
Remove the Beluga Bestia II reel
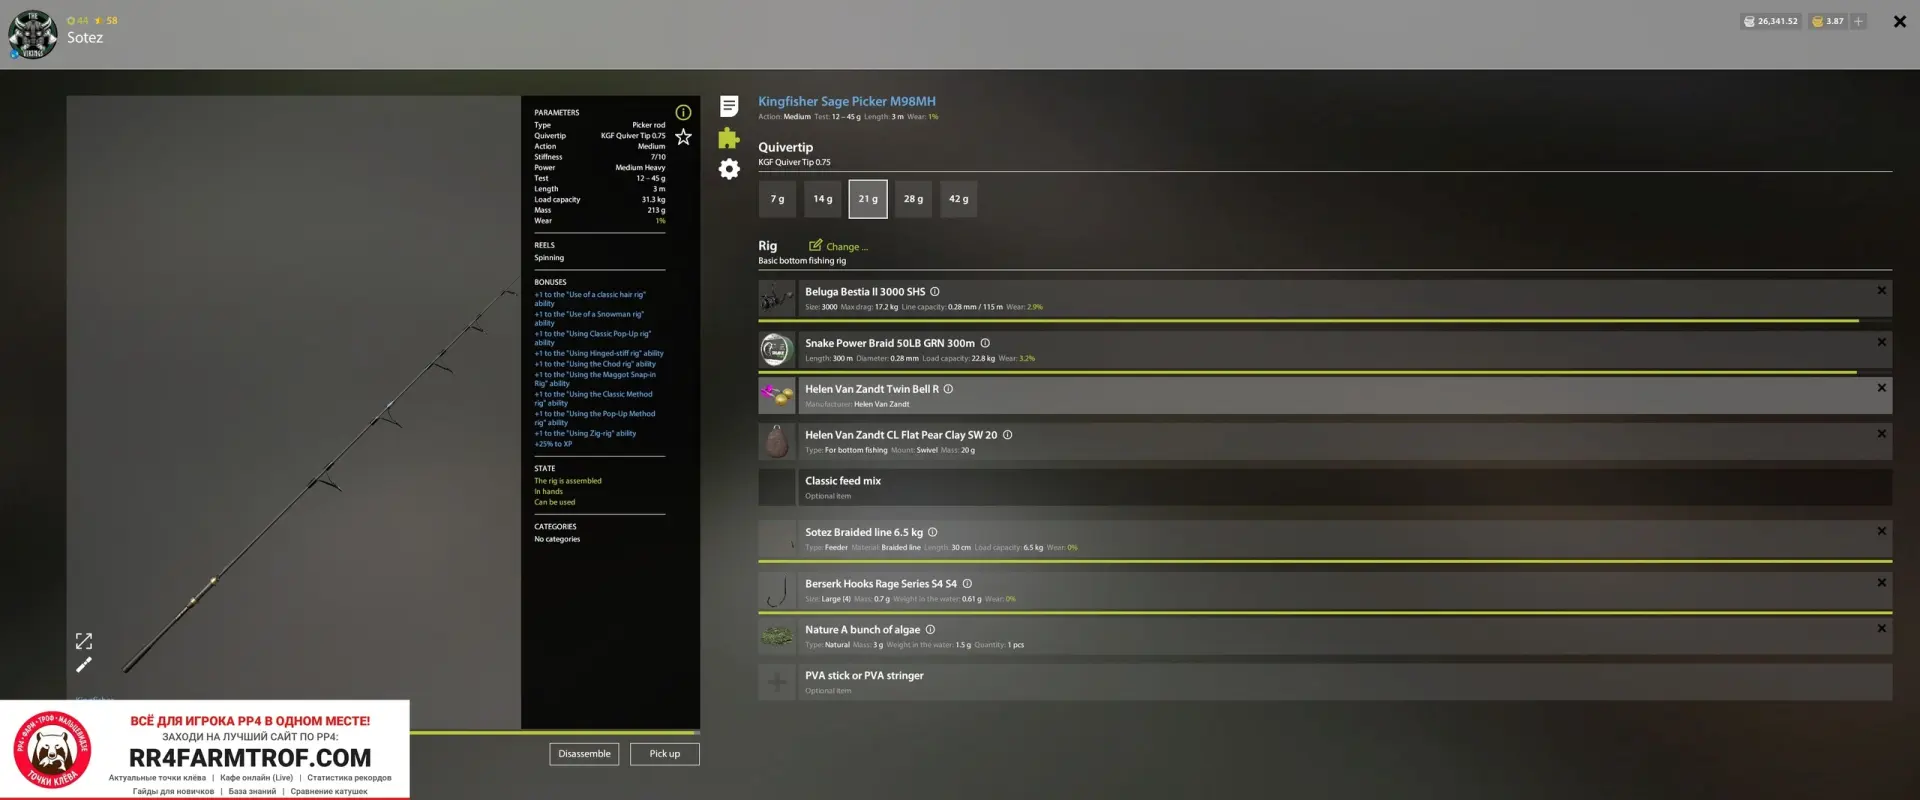(1881, 291)
